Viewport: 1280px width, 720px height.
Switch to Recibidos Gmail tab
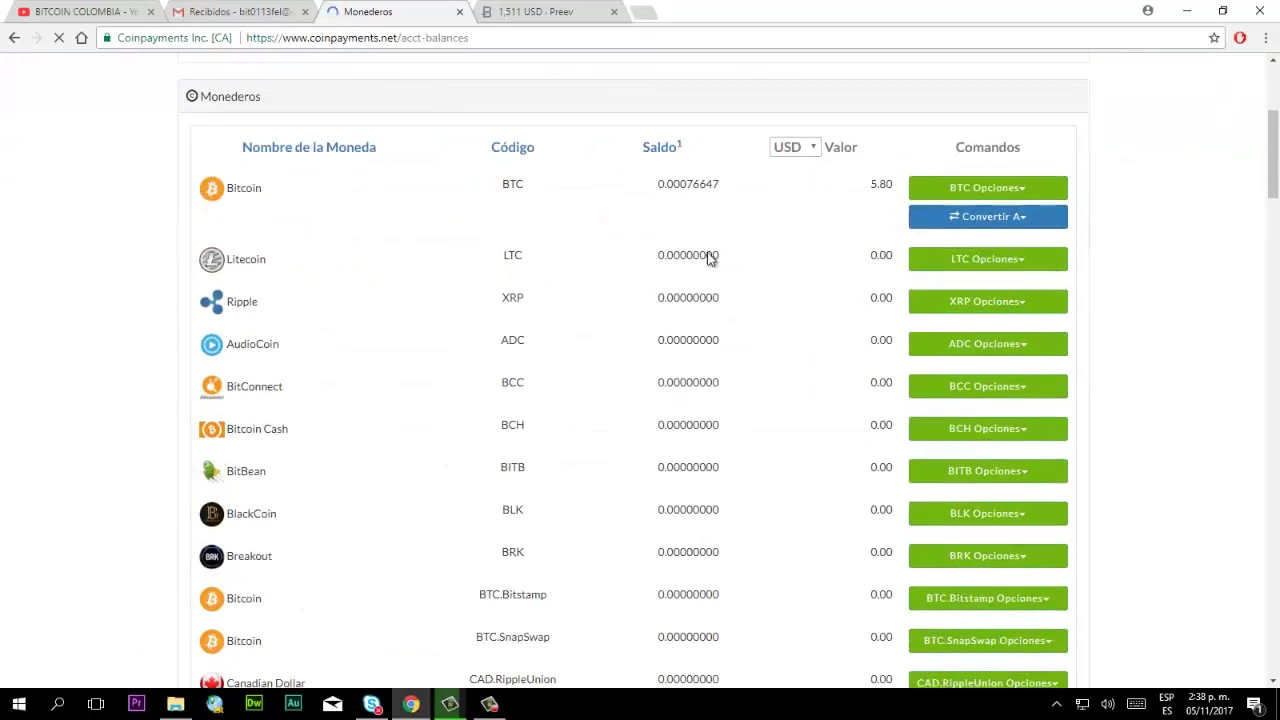tap(238, 12)
